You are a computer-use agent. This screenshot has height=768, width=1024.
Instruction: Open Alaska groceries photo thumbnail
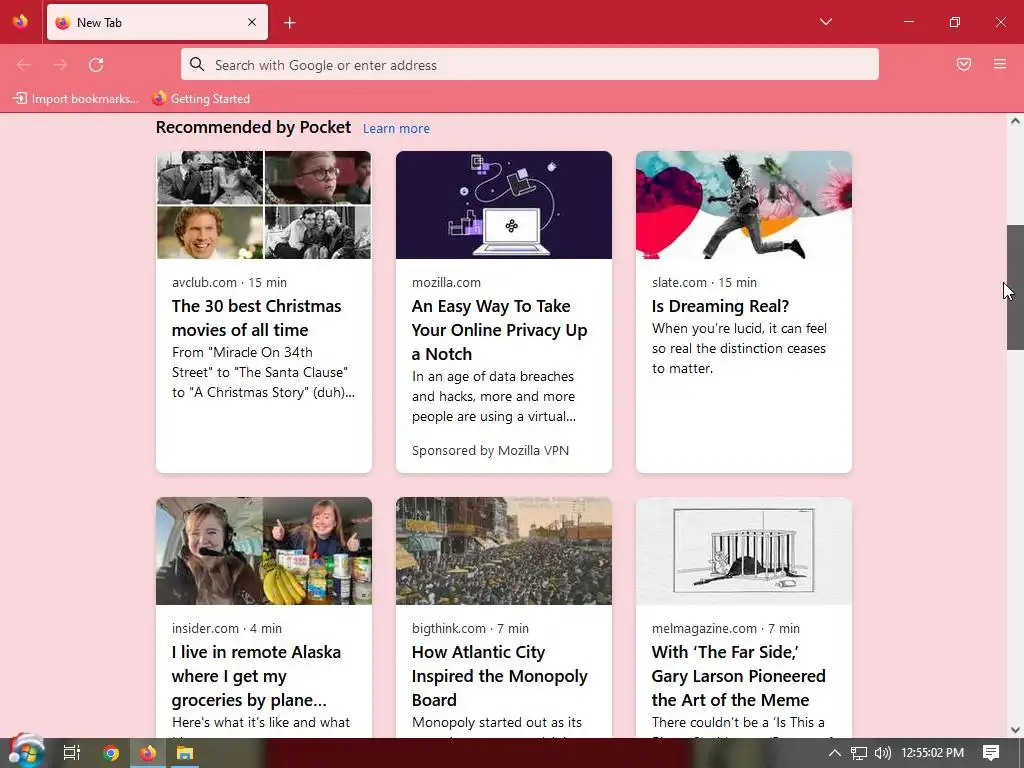[264, 551]
